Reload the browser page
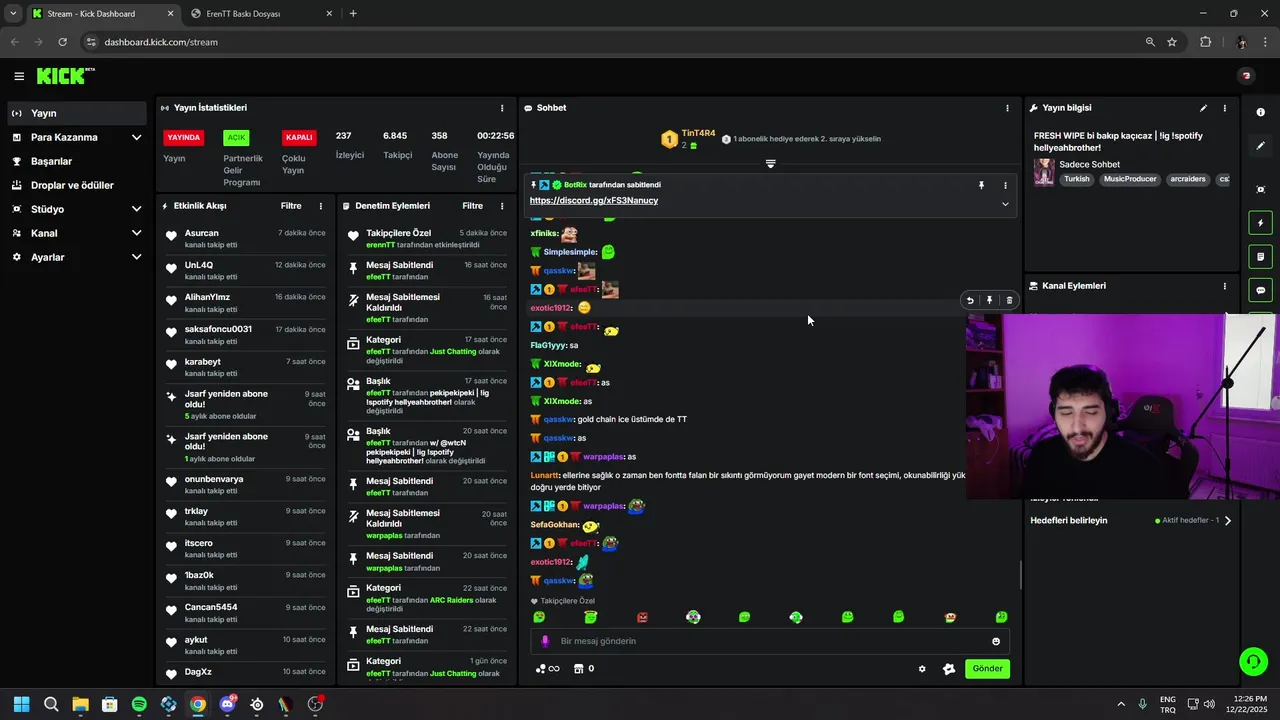Viewport: 1280px width, 720px height. (x=62, y=42)
